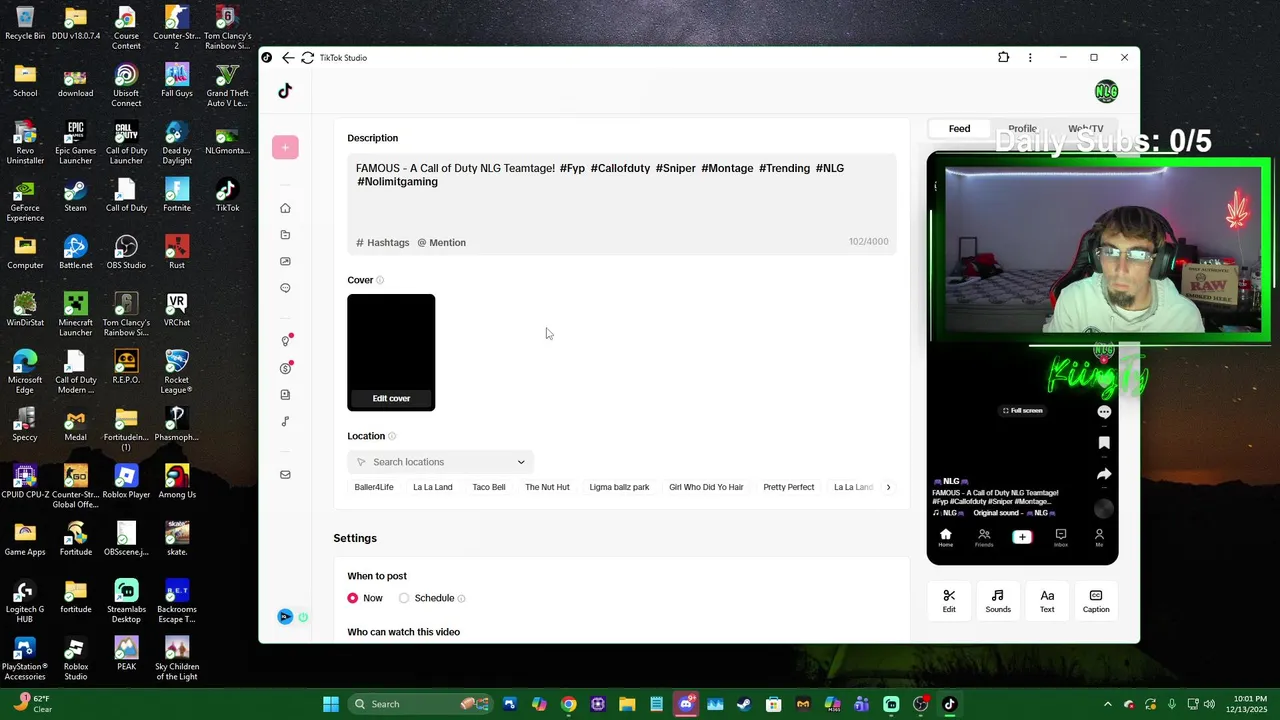Open the Caption tool under preview
The height and width of the screenshot is (720, 1280).
1096,601
